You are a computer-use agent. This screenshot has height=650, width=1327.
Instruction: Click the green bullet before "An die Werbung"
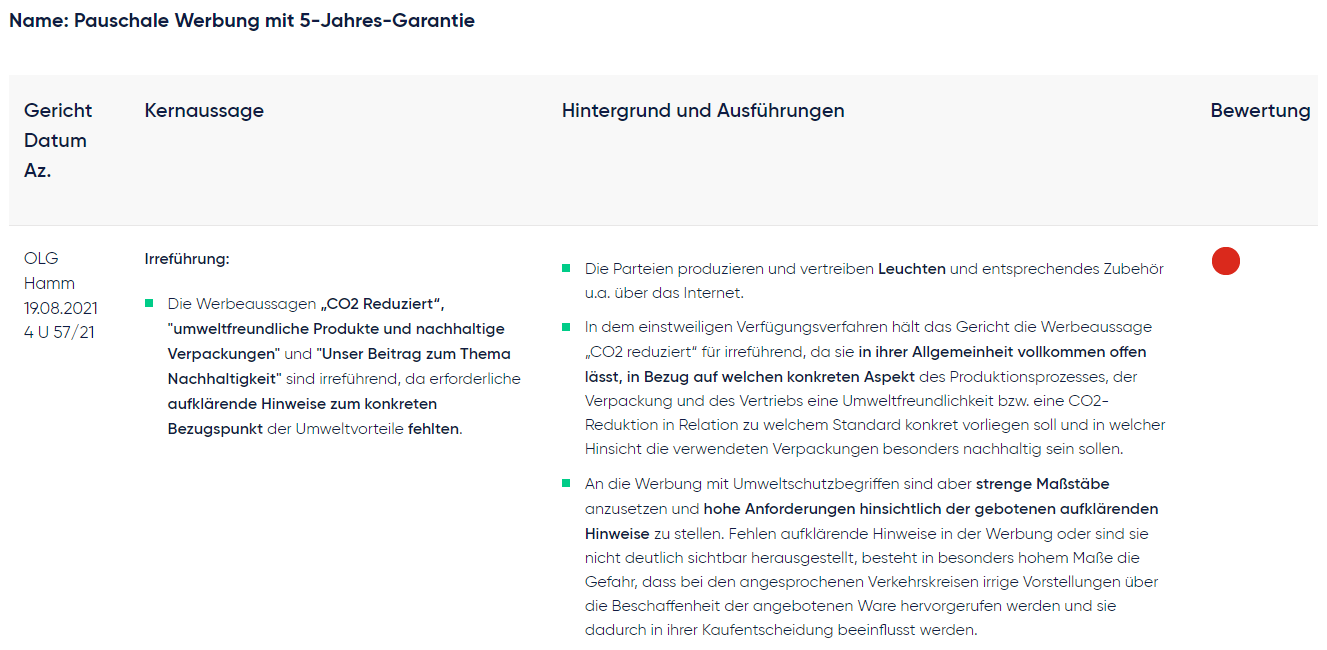click(566, 484)
